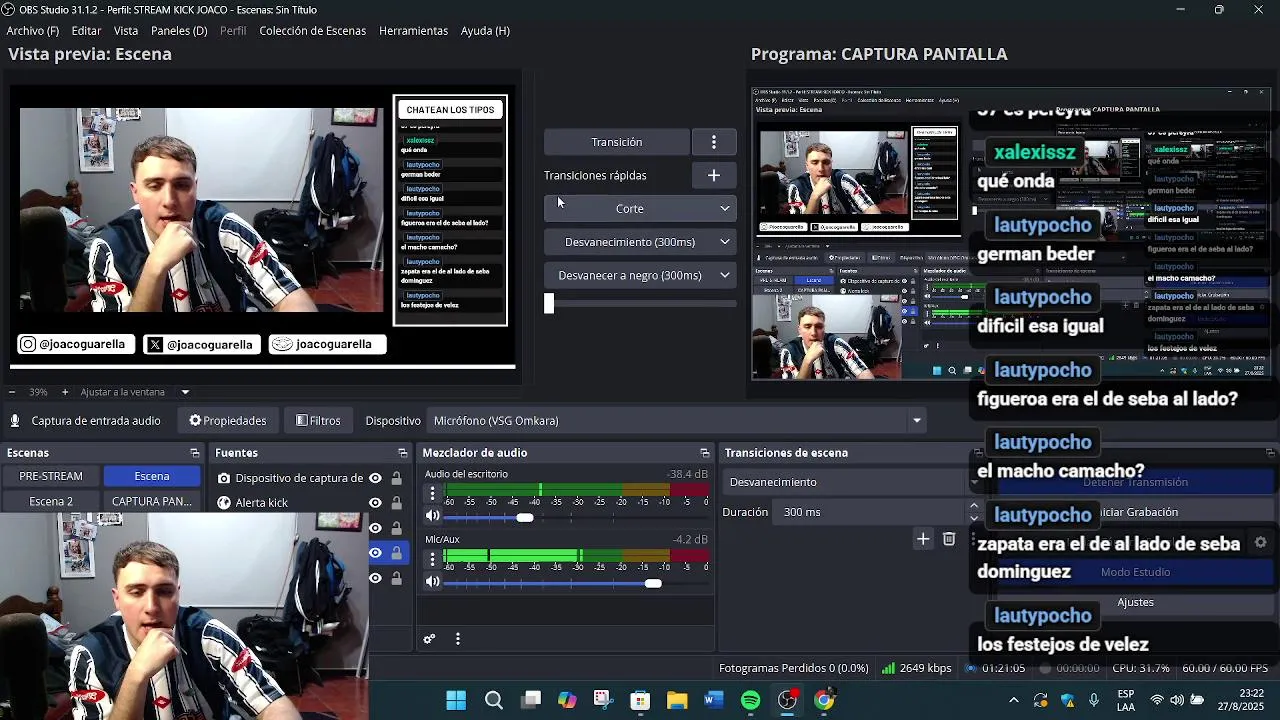Show hidden system tray icons chevron
Viewport: 1280px width, 720px height.
coord(1014,700)
